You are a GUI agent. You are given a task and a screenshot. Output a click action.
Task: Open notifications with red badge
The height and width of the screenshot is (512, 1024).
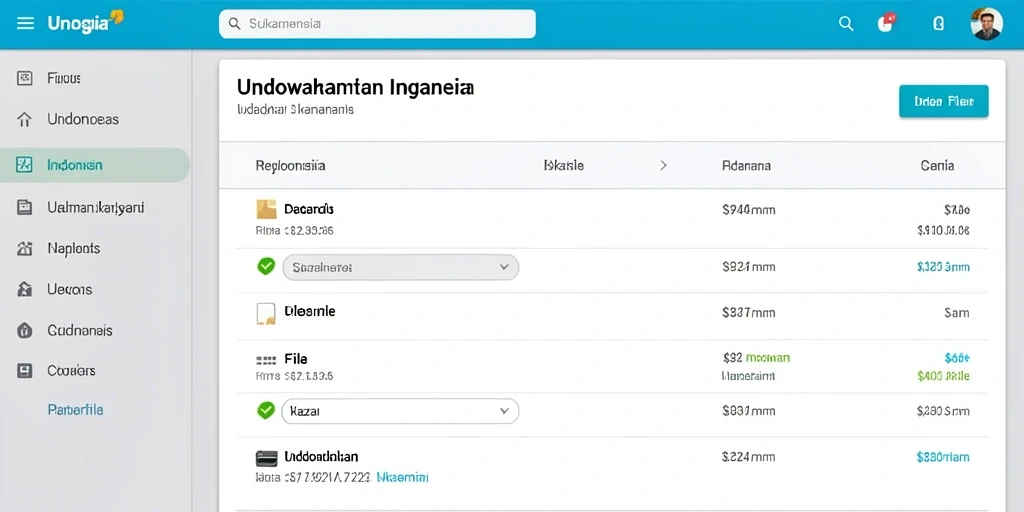point(886,24)
